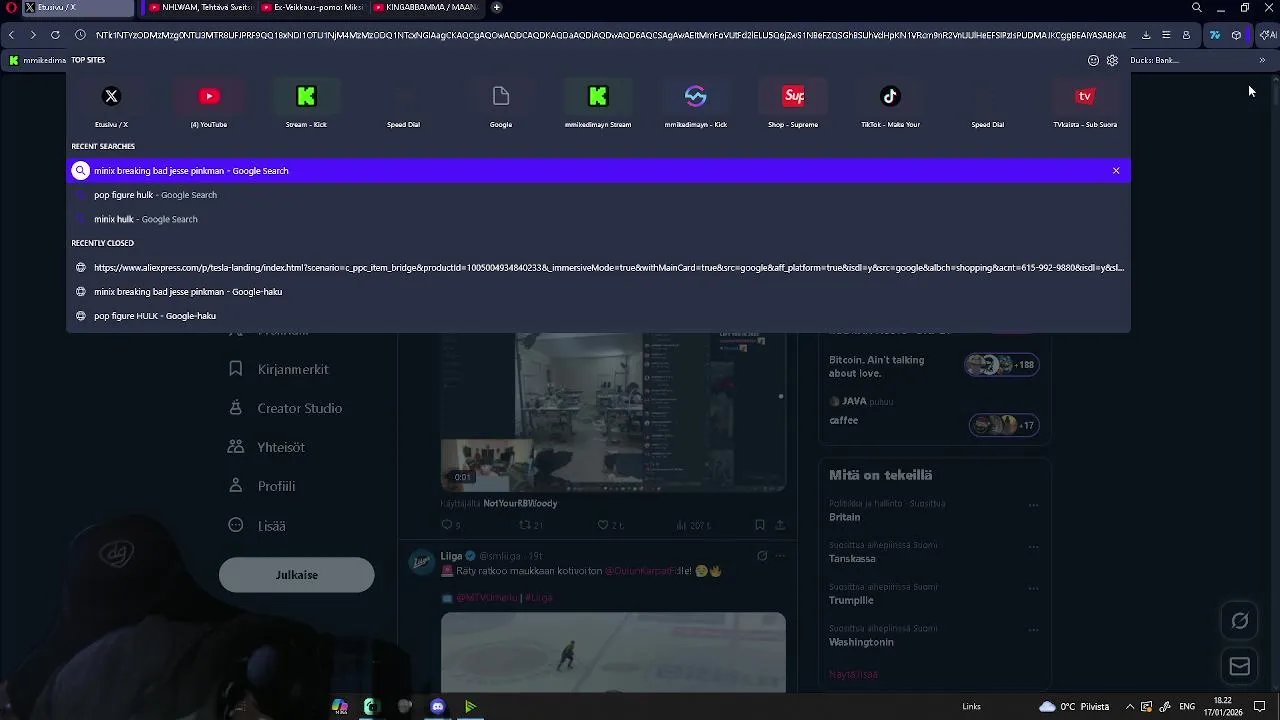The height and width of the screenshot is (720, 1280).
Task: Go forward with the browser forward arrow
Action: (33, 35)
